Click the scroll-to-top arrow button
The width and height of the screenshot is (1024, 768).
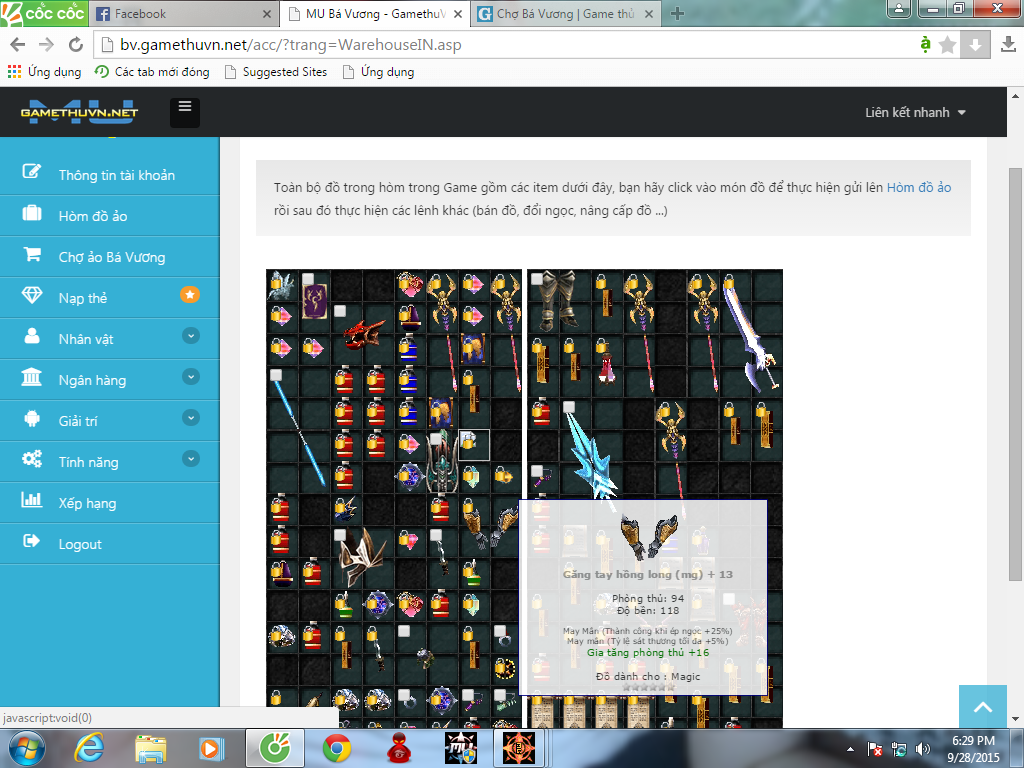(x=983, y=706)
